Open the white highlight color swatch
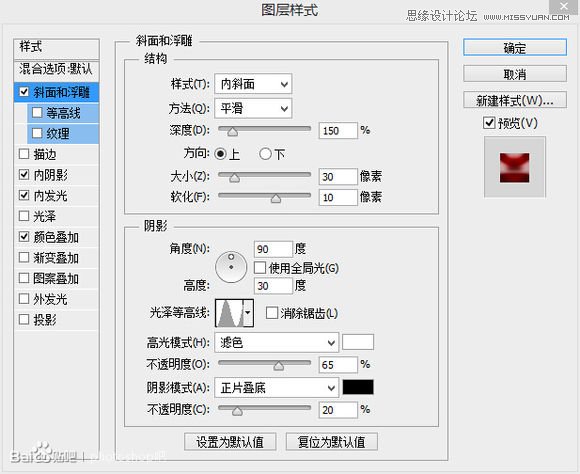This screenshot has width=580, height=474. [x=358, y=342]
